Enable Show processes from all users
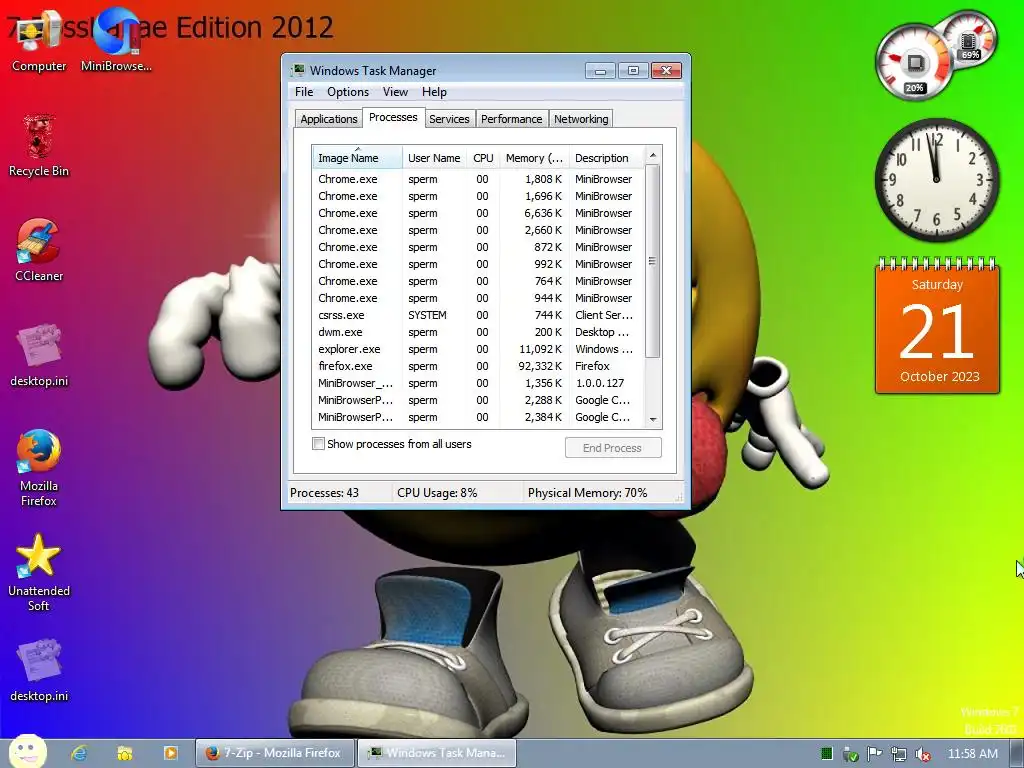The image size is (1024, 768). click(x=318, y=444)
